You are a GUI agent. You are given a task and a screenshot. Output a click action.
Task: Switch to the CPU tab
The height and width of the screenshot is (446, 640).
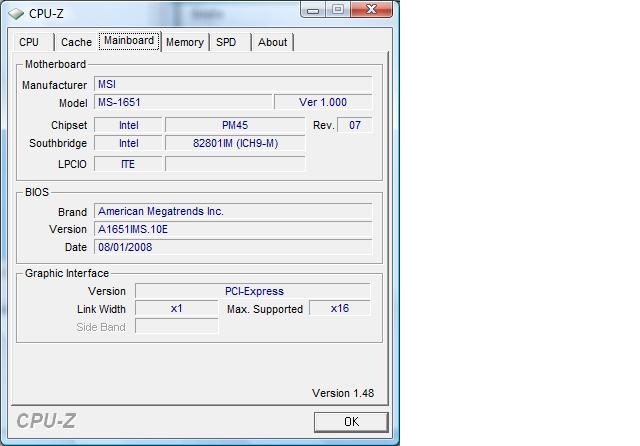[33, 42]
